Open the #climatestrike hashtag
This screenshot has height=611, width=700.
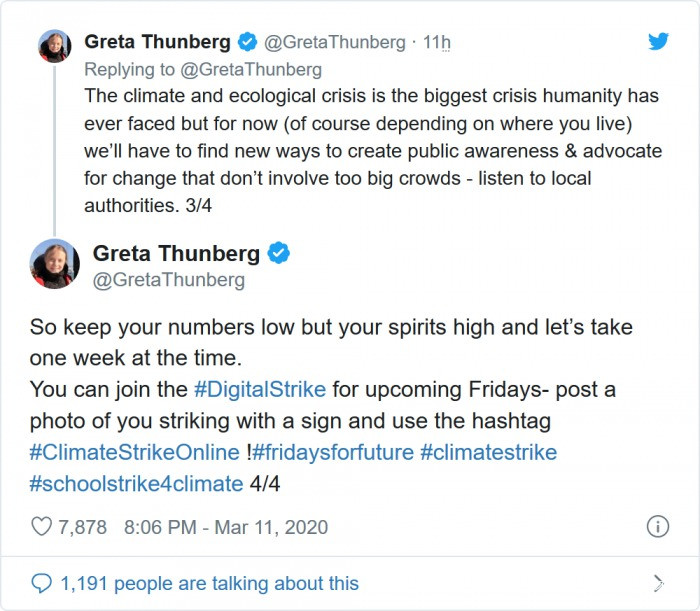(488, 452)
